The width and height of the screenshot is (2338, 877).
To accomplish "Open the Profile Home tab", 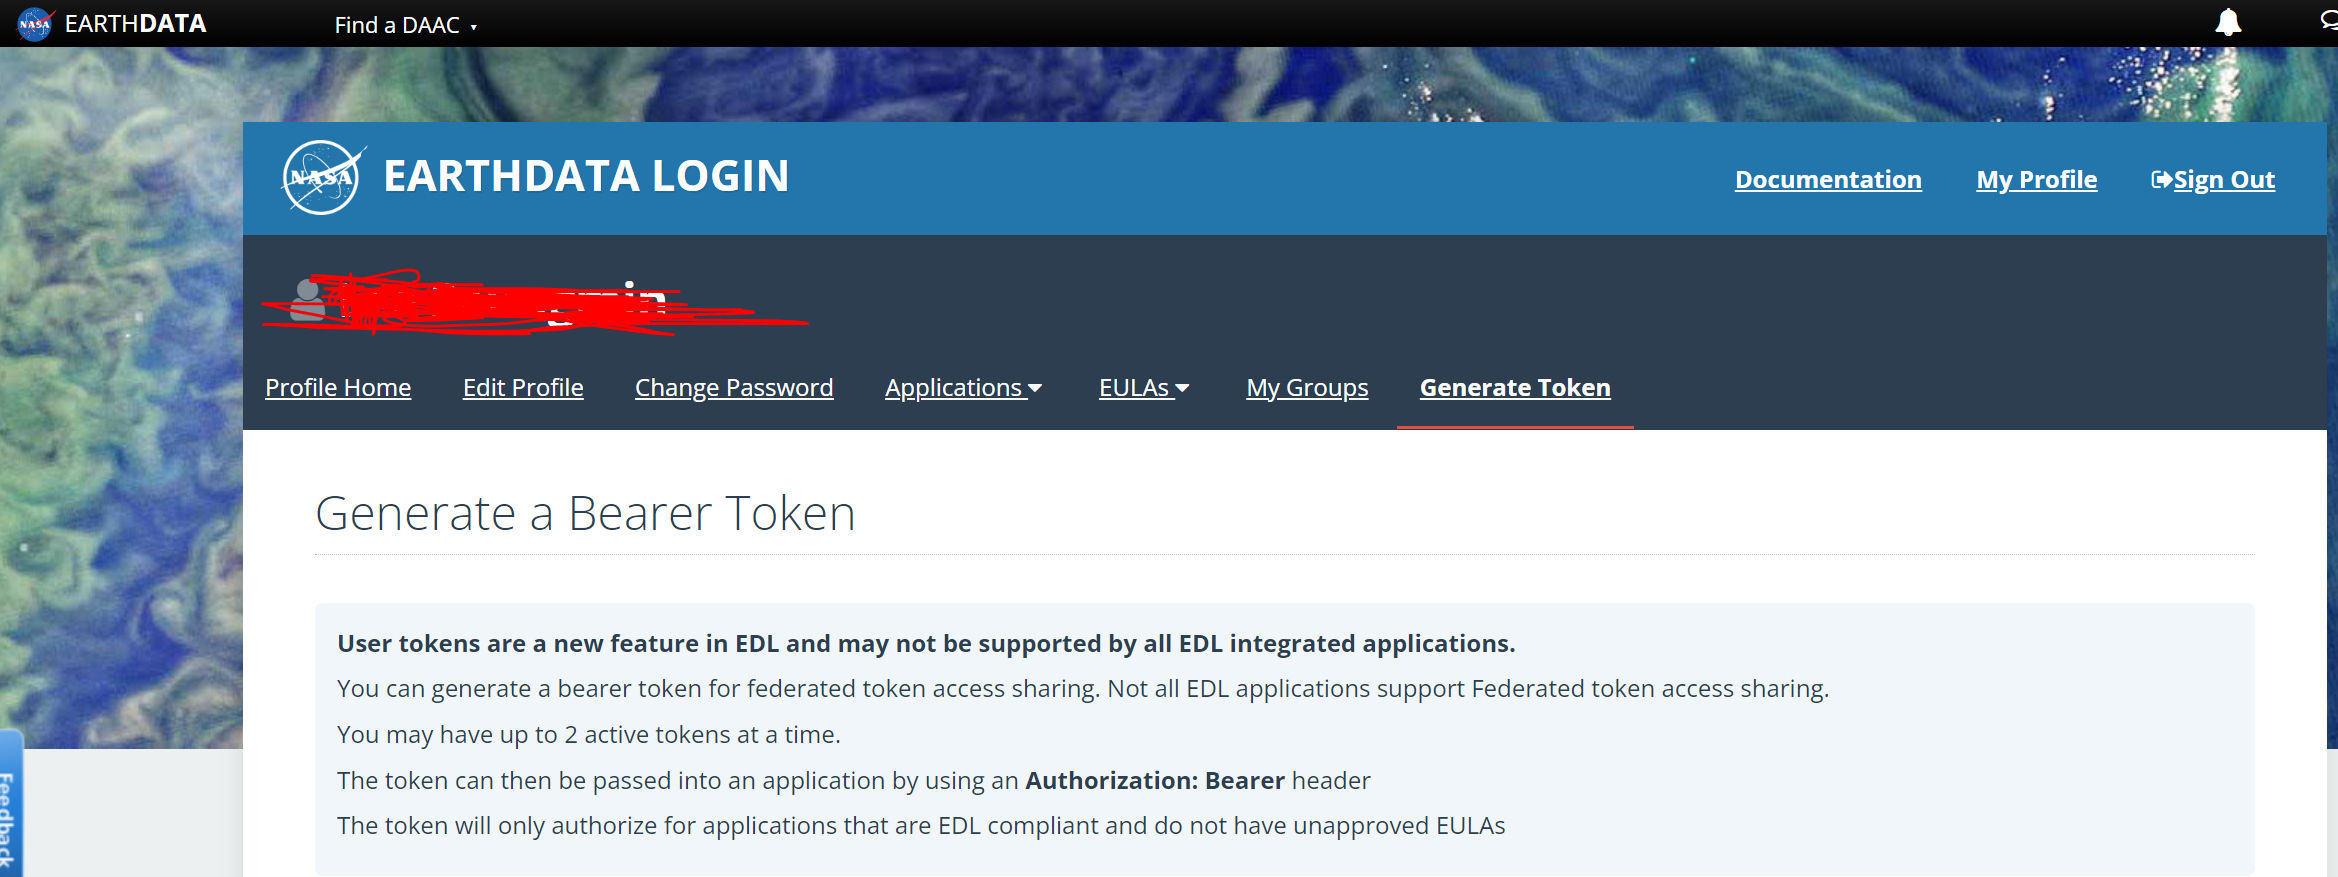I will click(338, 388).
